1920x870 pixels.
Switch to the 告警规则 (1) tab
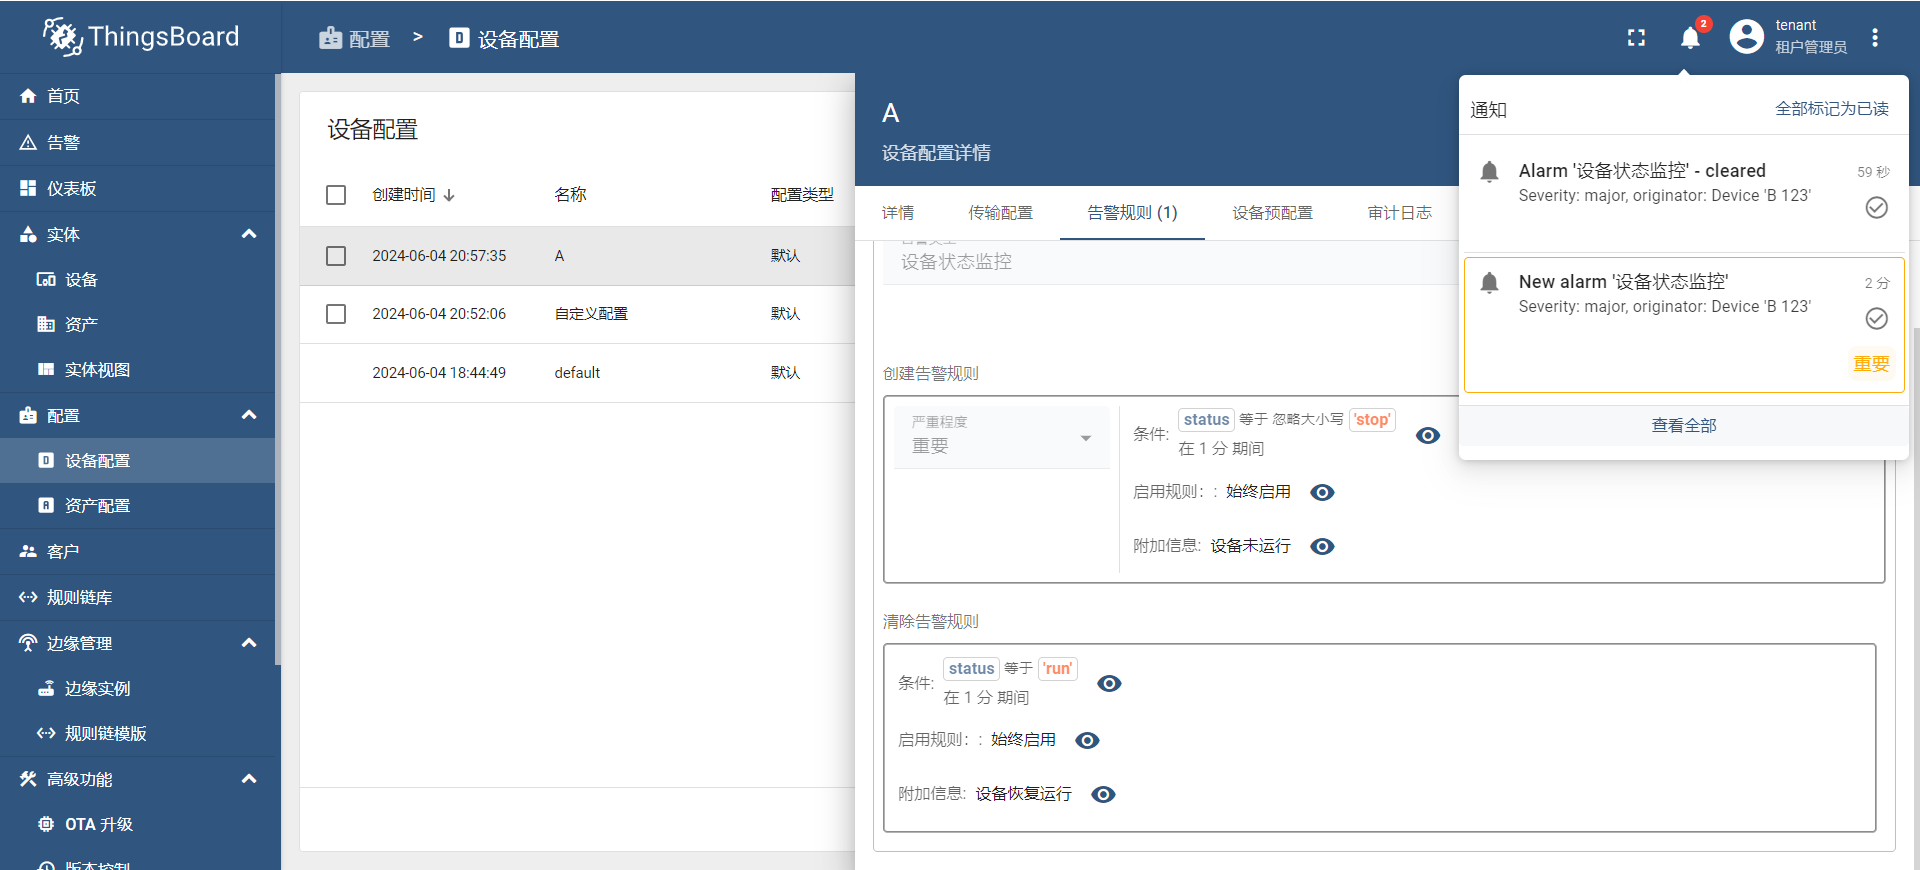point(1132,213)
